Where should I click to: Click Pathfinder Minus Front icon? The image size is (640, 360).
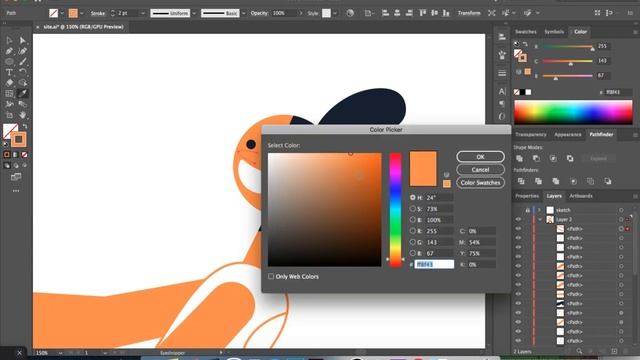point(536,158)
